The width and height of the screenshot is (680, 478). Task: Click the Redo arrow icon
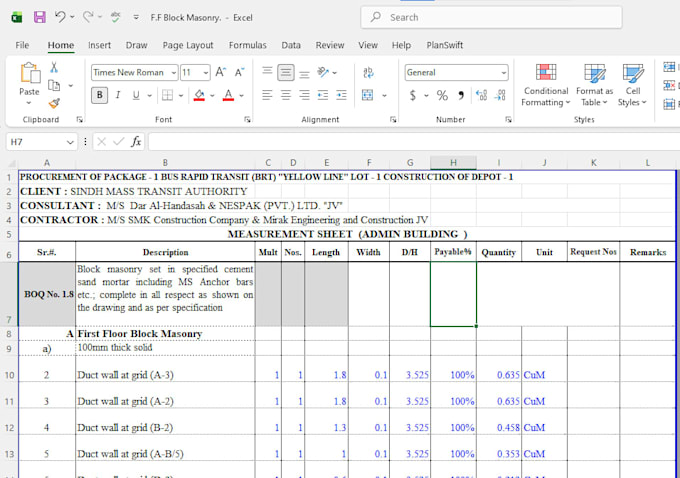coord(88,17)
